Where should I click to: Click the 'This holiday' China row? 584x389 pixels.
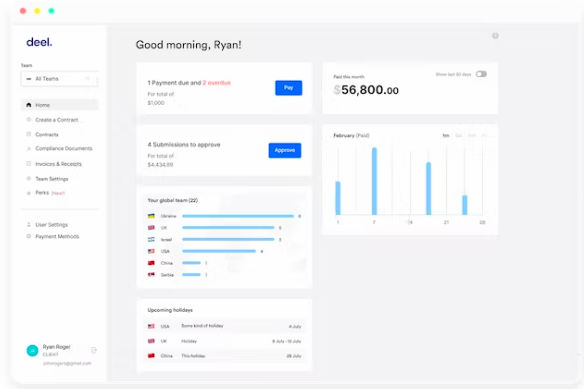tap(224, 356)
